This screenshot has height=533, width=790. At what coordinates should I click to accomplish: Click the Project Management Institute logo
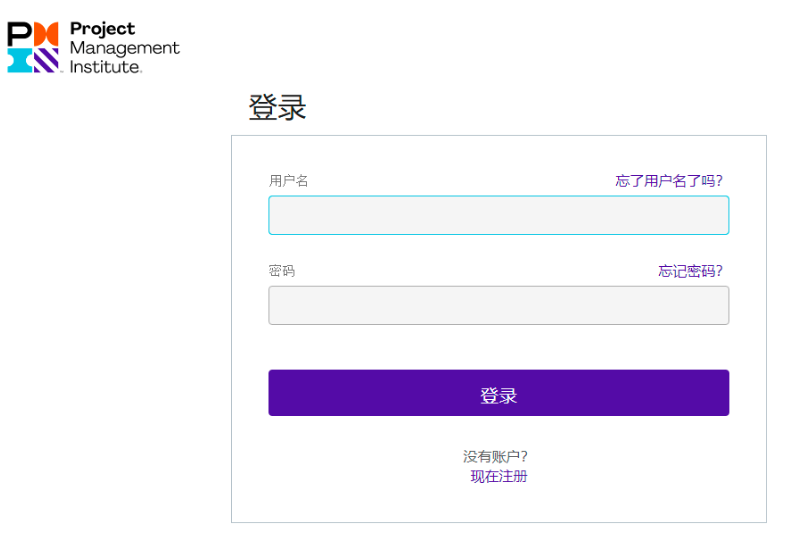point(93,47)
